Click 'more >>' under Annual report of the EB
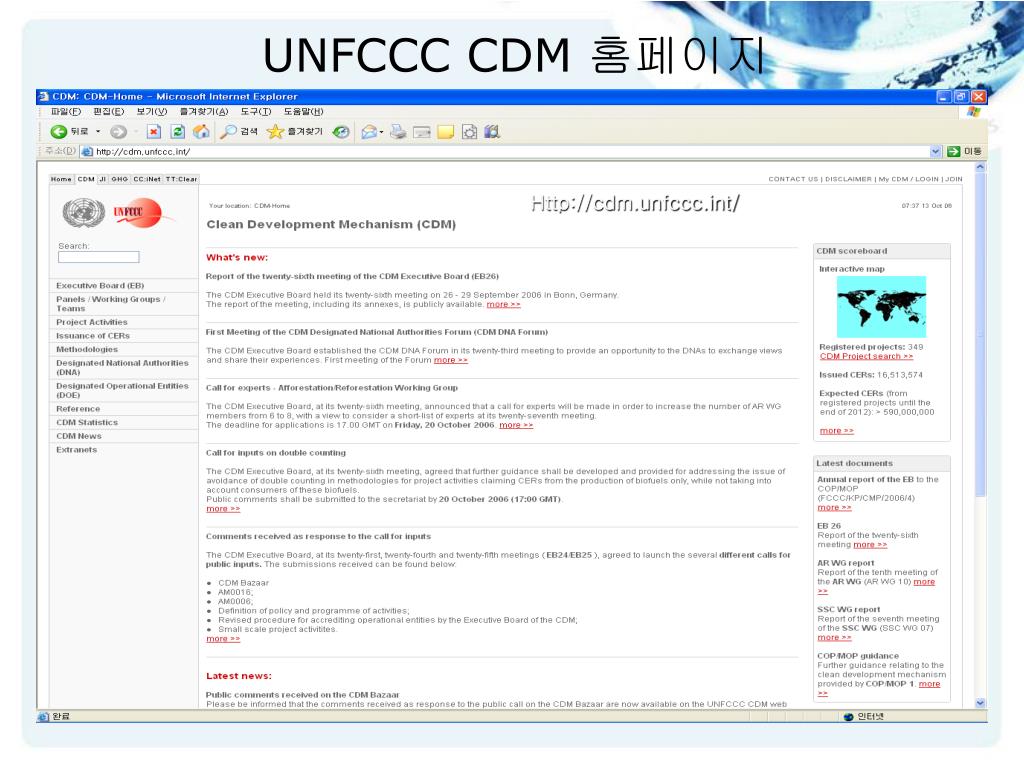Image resolution: width=1024 pixels, height=768 pixels. 834,507
